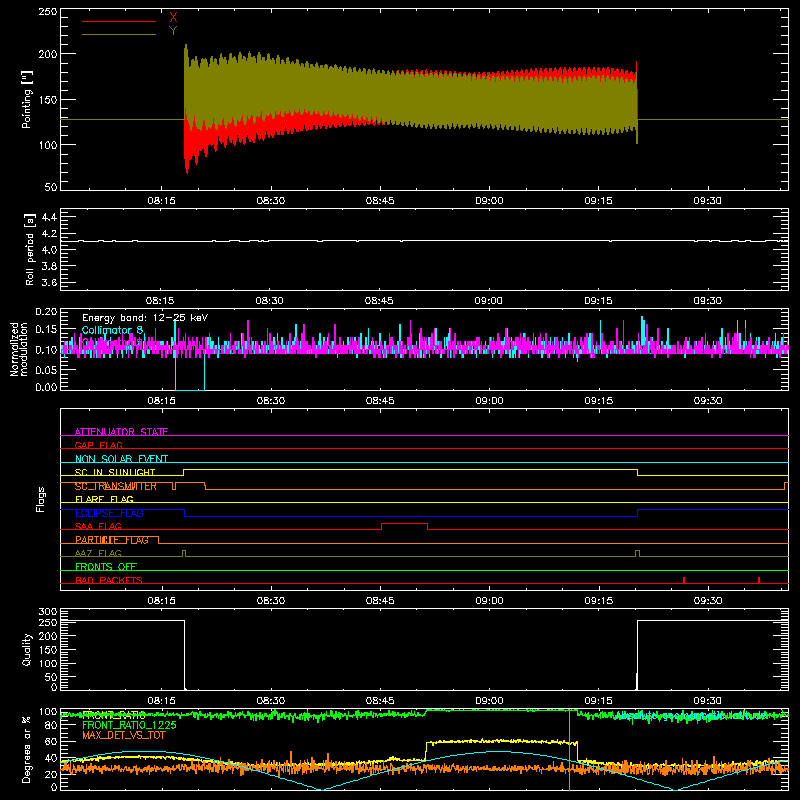Select the NON_SOLAR_EVENT flag label
Image resolution: width=800 pixels, height=800 pixels.
[x=121, y=459]
